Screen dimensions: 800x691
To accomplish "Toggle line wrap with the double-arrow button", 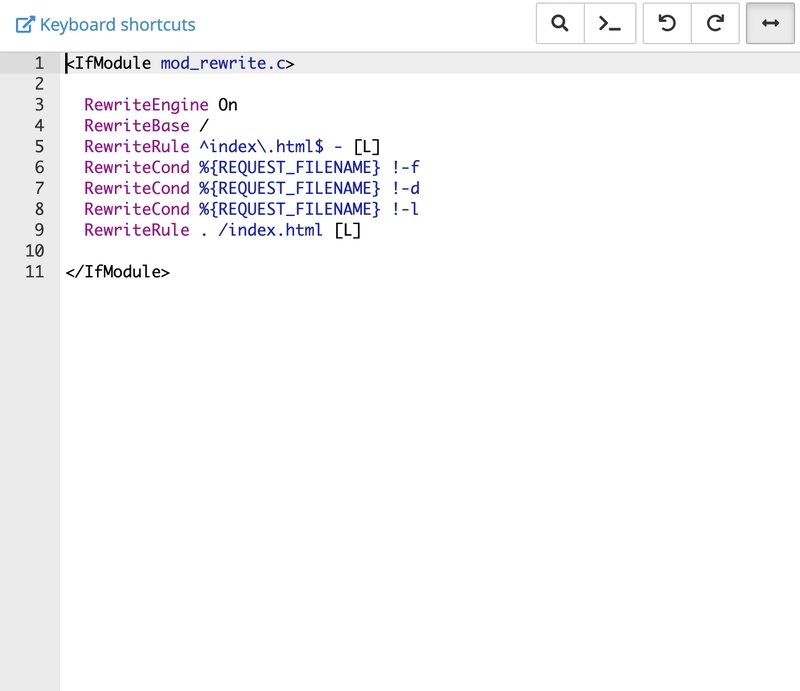I will (770, 23).
